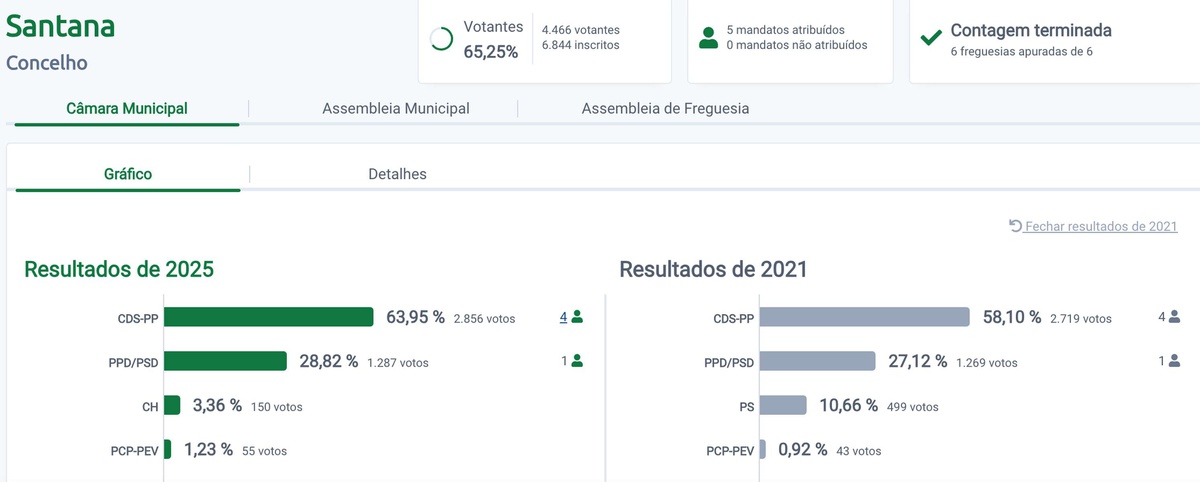Switch to the Detalhes view tab
Image resolution: width=1200 pixels, height=482 pixels.
pyautogui.click(x=397, y=174)
